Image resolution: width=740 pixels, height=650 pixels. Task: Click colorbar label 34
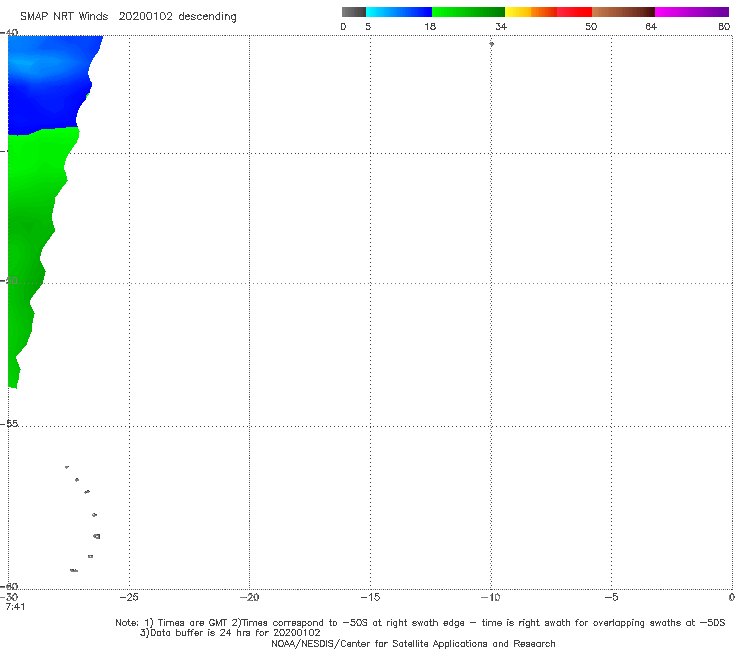click(501, 26)
